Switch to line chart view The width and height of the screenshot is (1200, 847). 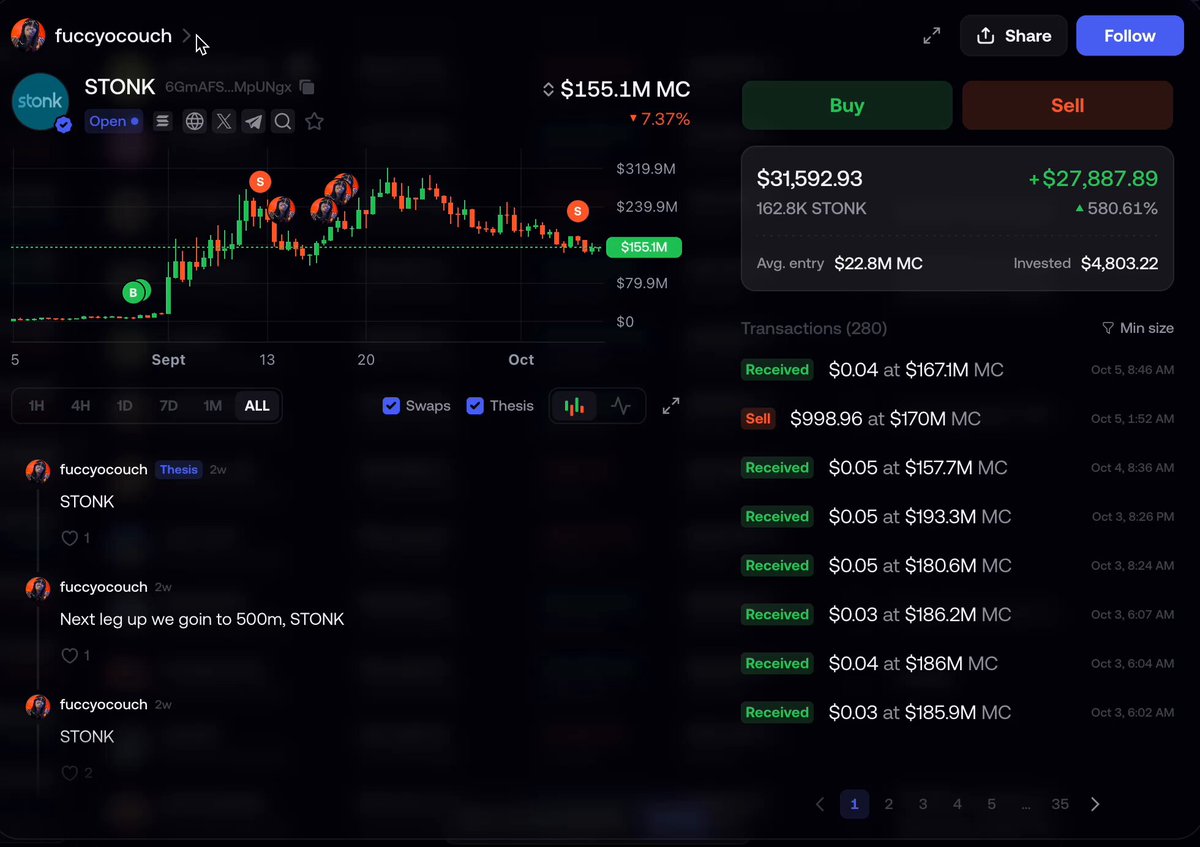point(621,406)
